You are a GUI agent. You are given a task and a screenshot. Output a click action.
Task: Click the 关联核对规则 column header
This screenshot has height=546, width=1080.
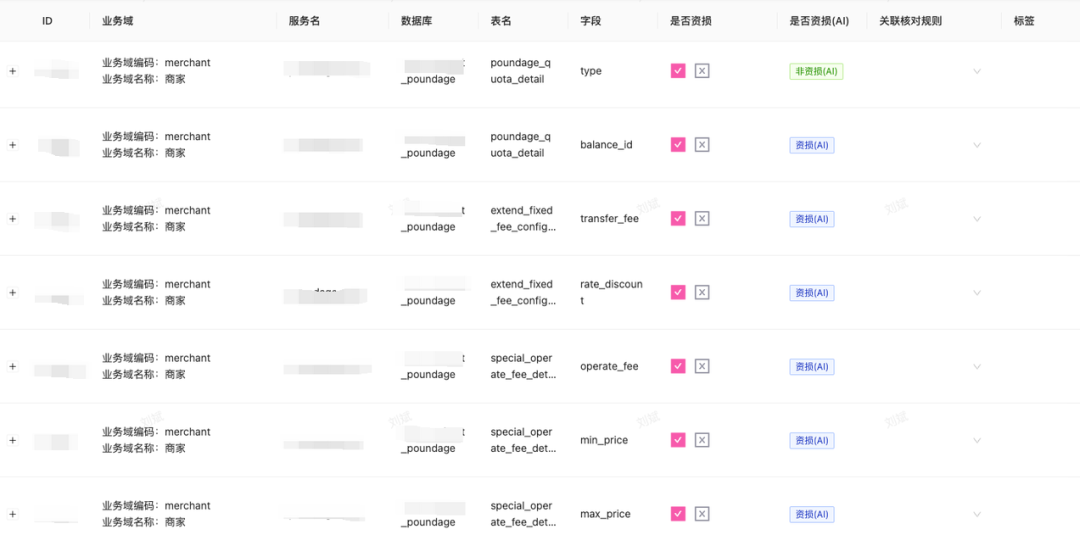(911, 21)
